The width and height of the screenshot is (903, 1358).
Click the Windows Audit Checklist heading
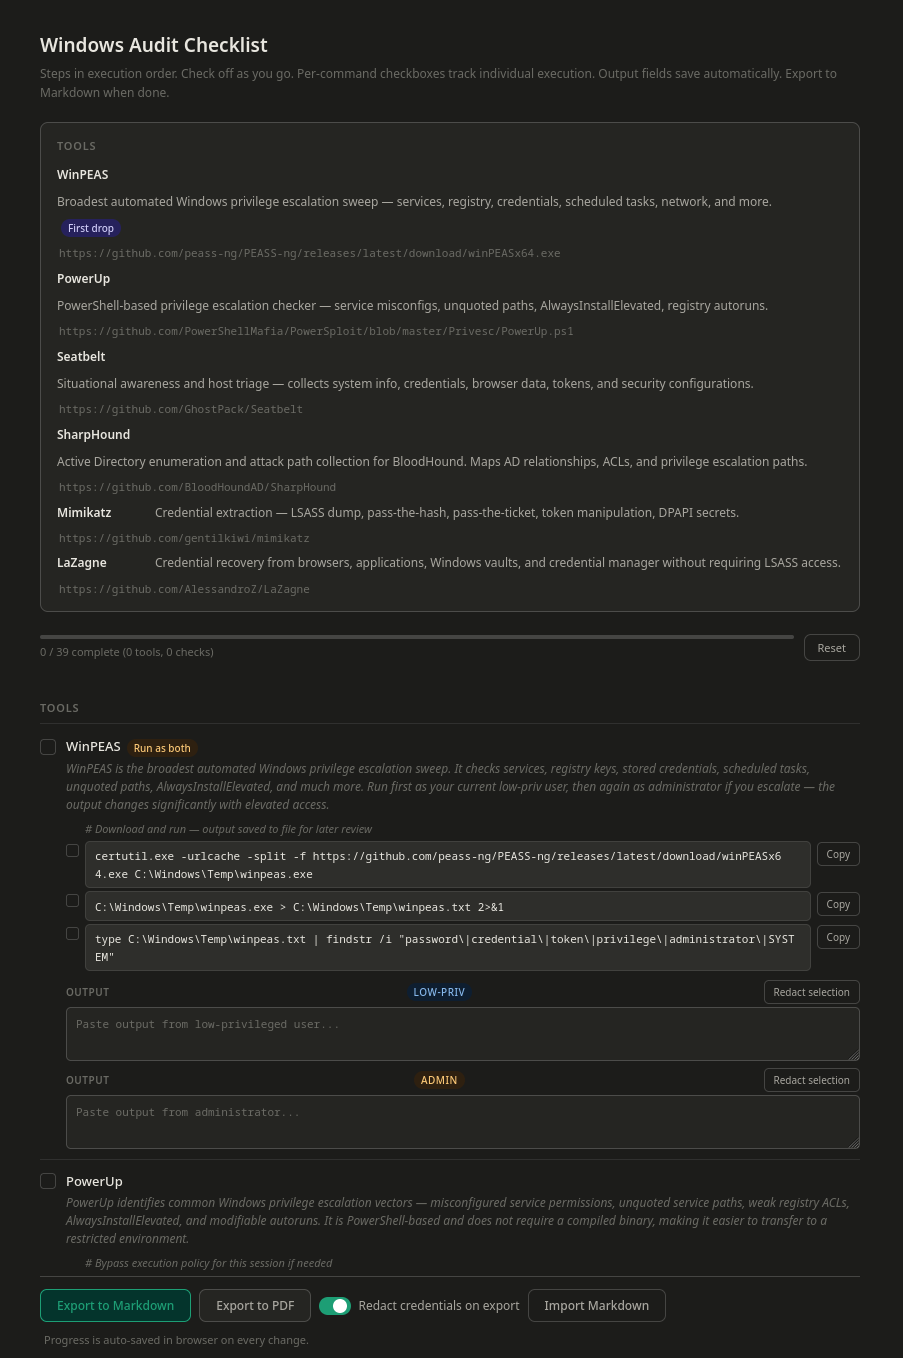pyautogui.click(x=154, y=45)
